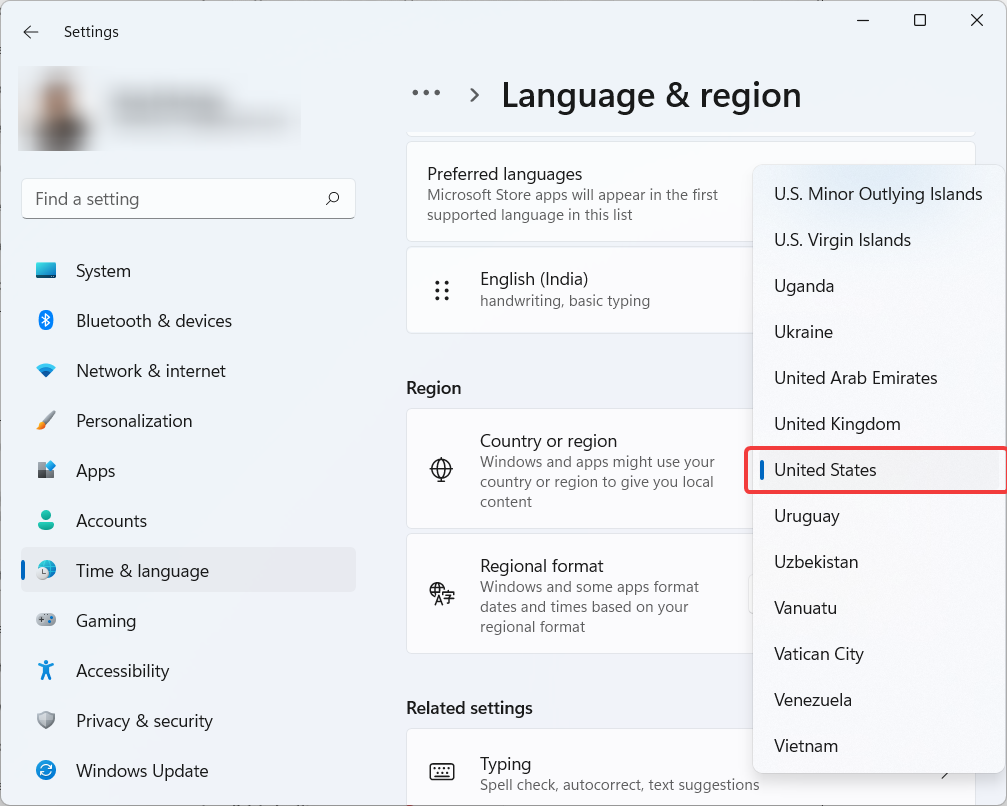Screen dimensions: 1007x806
Task: Open Bluetooth via its Bluetooth icon
Action: (46, 320)
